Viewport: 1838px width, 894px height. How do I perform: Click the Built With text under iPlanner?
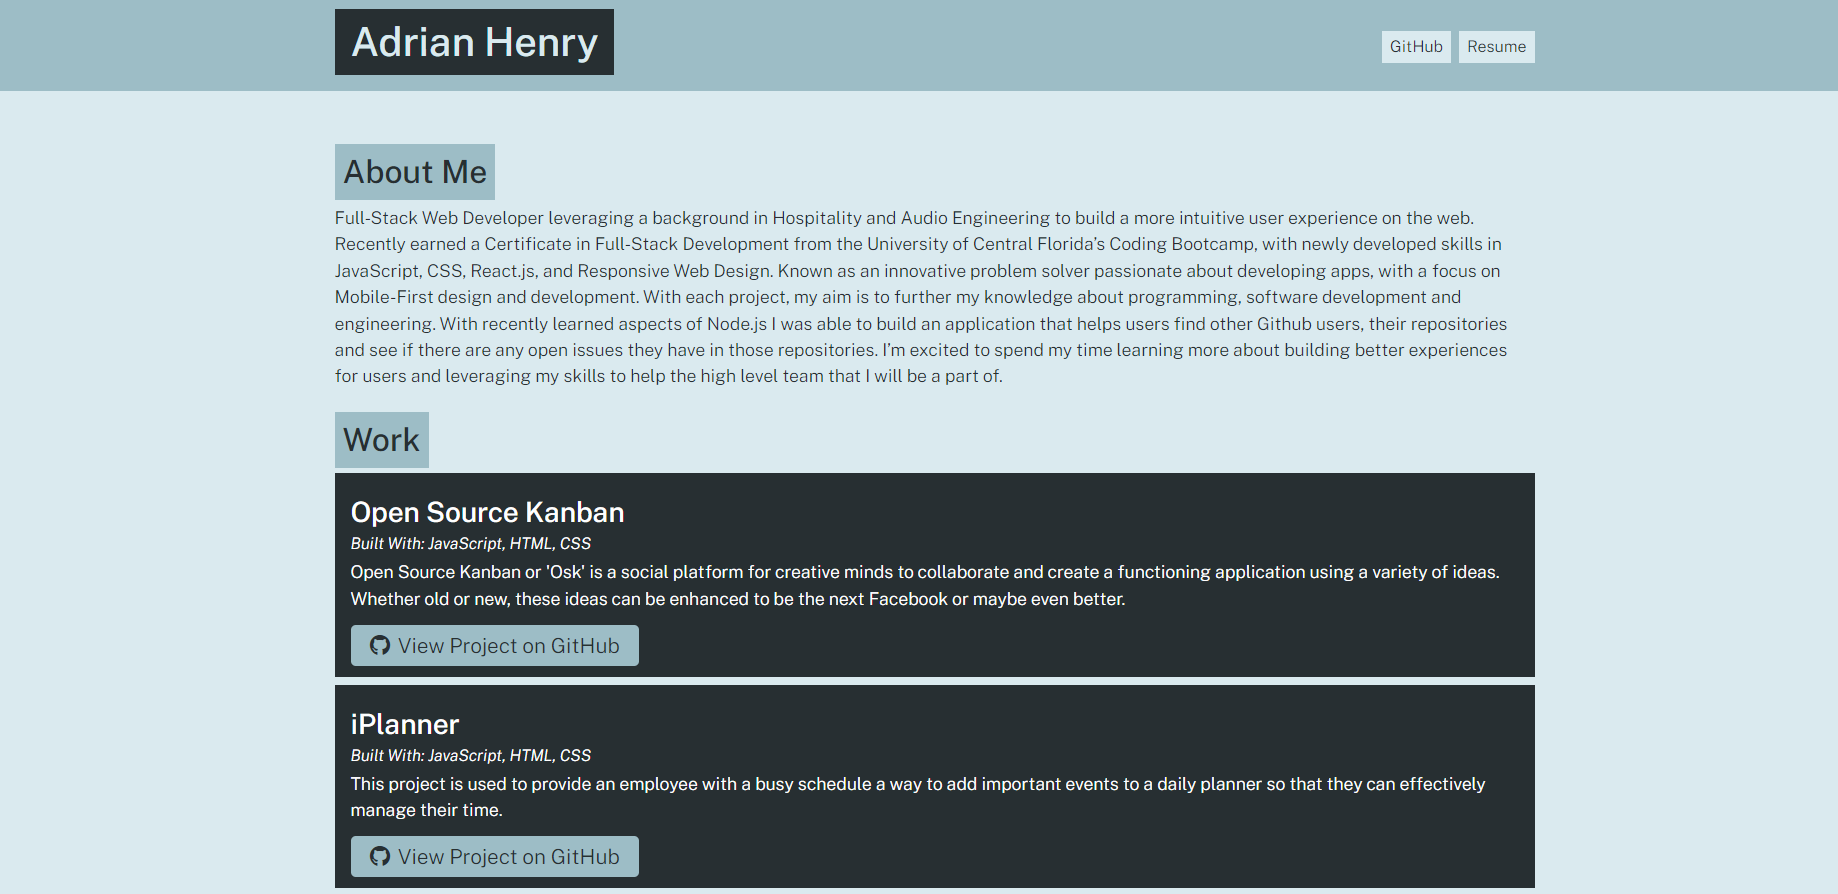tap(470, 755)
